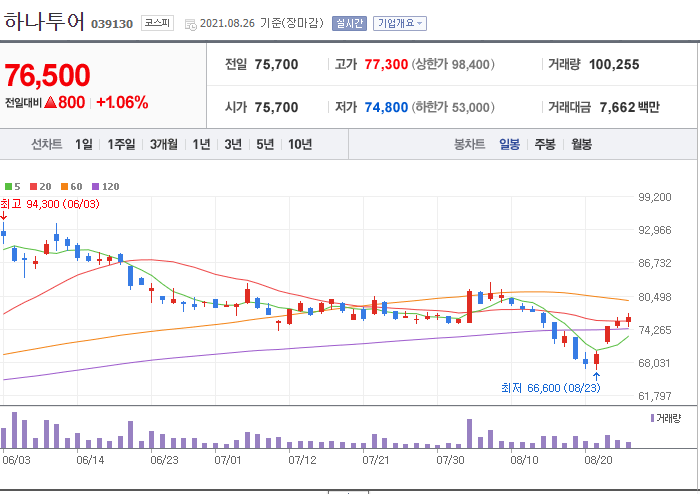Click the 06/14 date axis label
Screen dimensions: 700x494
[90, 460]
